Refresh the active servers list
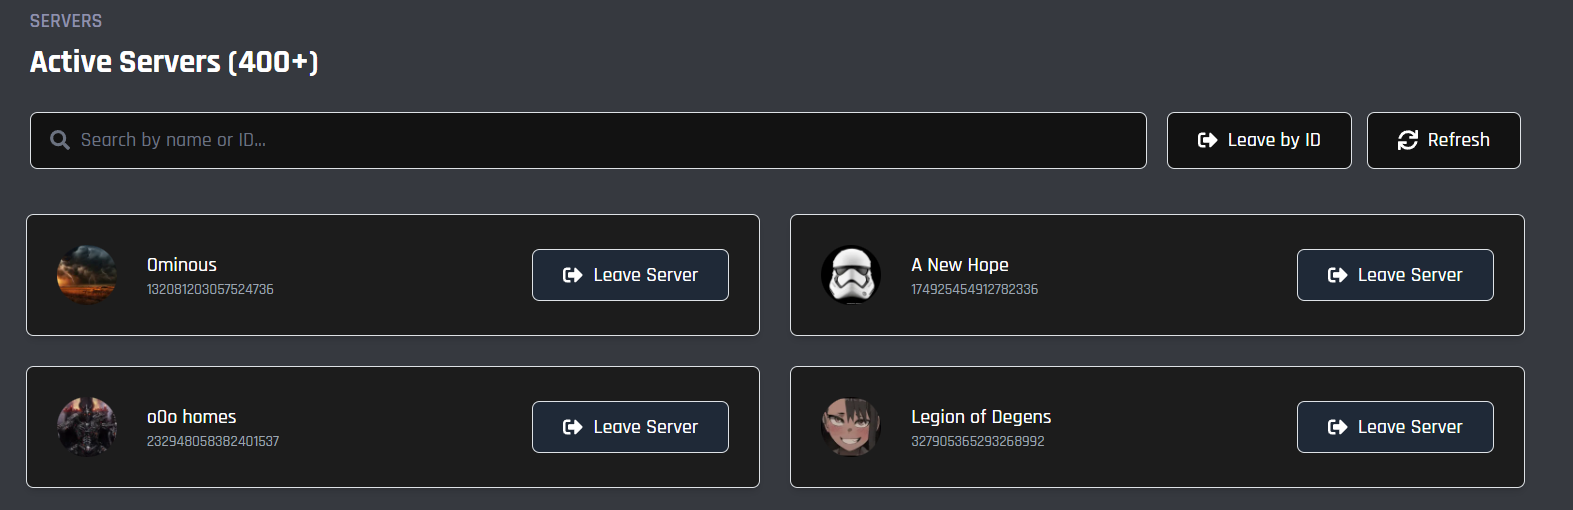The height and width of the screenshot is (510, 1573). [1444, 140]
